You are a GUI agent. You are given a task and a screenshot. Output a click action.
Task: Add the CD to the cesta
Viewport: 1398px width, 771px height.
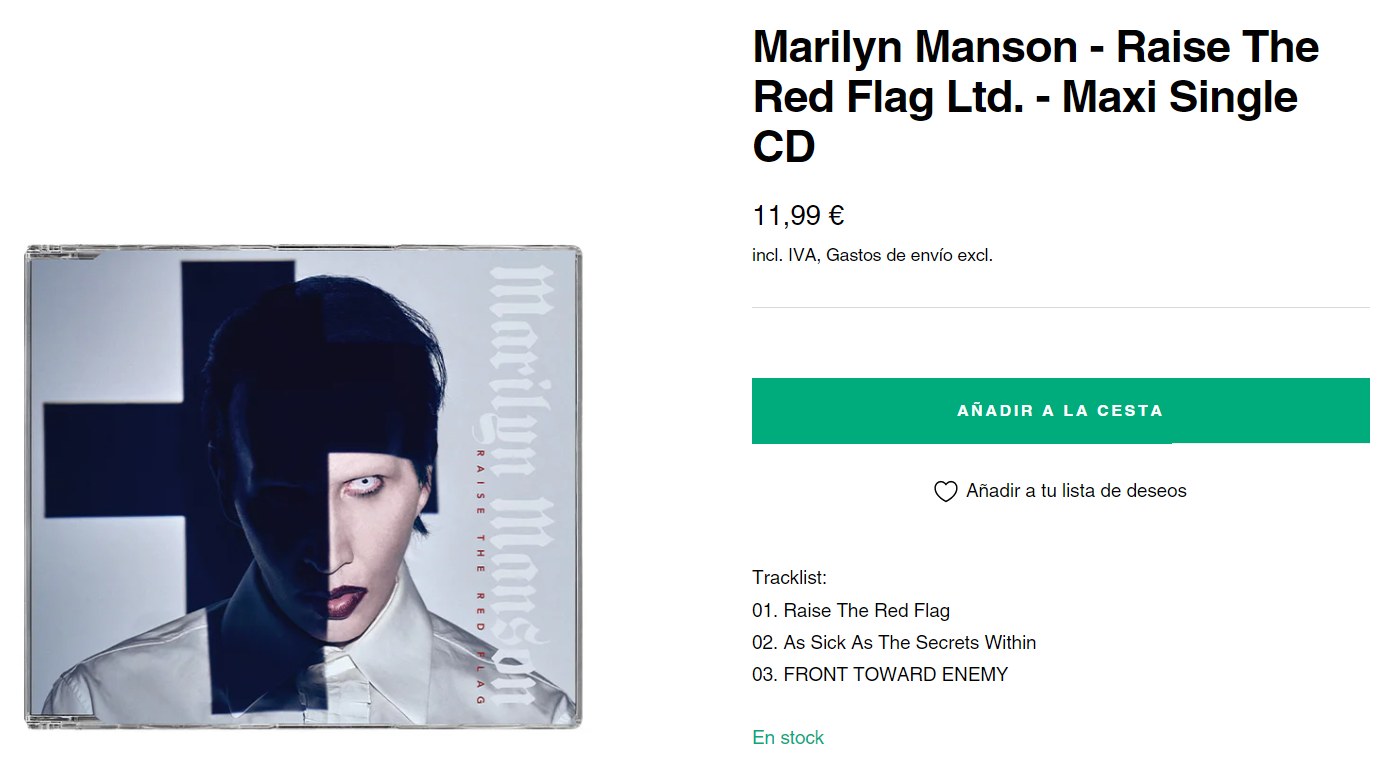(x=1060, y=410)
